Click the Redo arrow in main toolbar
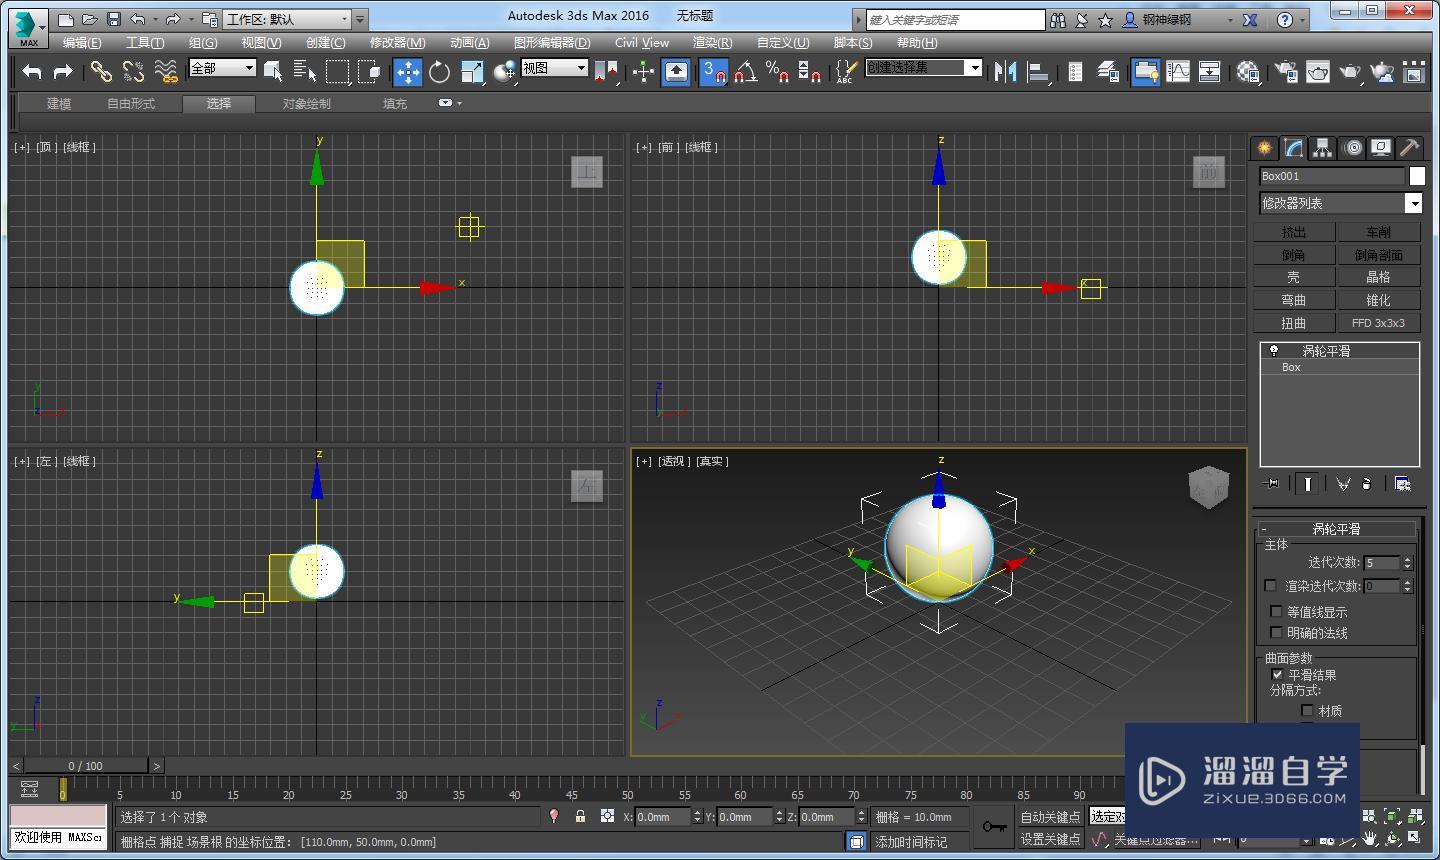This screenshot has height=860, width=1440. [x=63, y=71]
